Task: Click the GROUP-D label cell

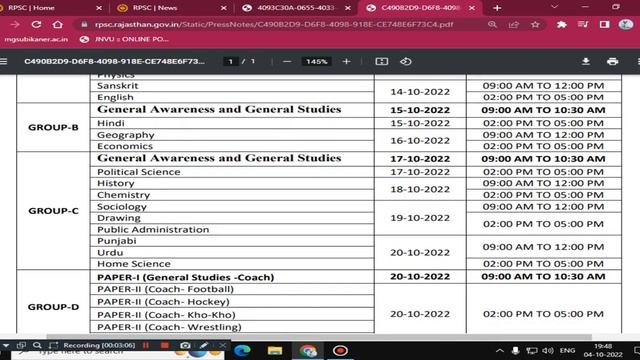Action: click(53, 307)
